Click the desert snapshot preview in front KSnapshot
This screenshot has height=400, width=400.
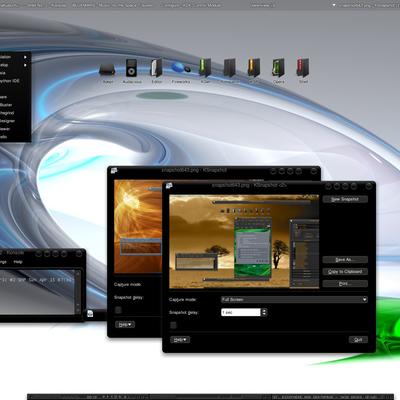point(244,241)
